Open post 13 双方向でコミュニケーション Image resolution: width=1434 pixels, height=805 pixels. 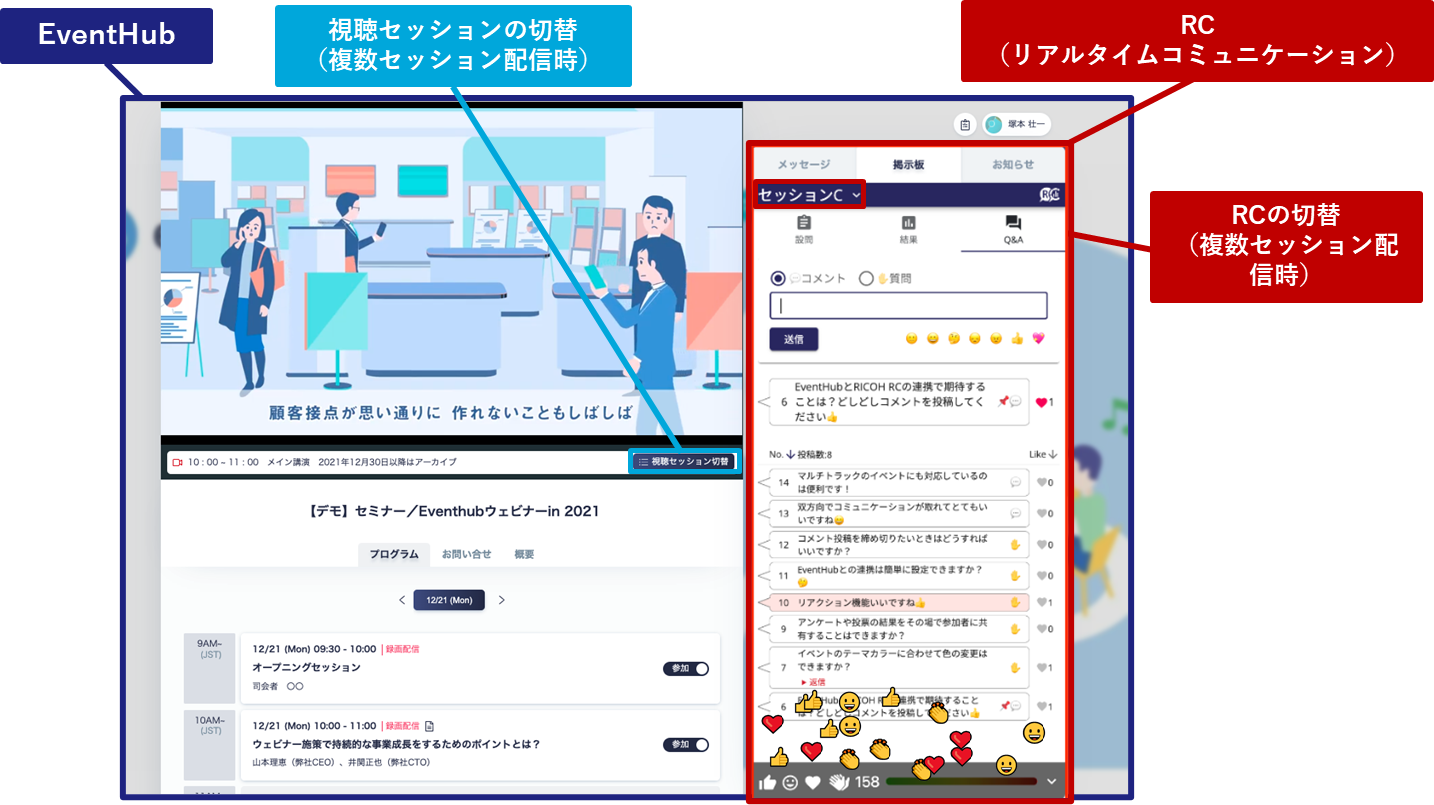899,513
